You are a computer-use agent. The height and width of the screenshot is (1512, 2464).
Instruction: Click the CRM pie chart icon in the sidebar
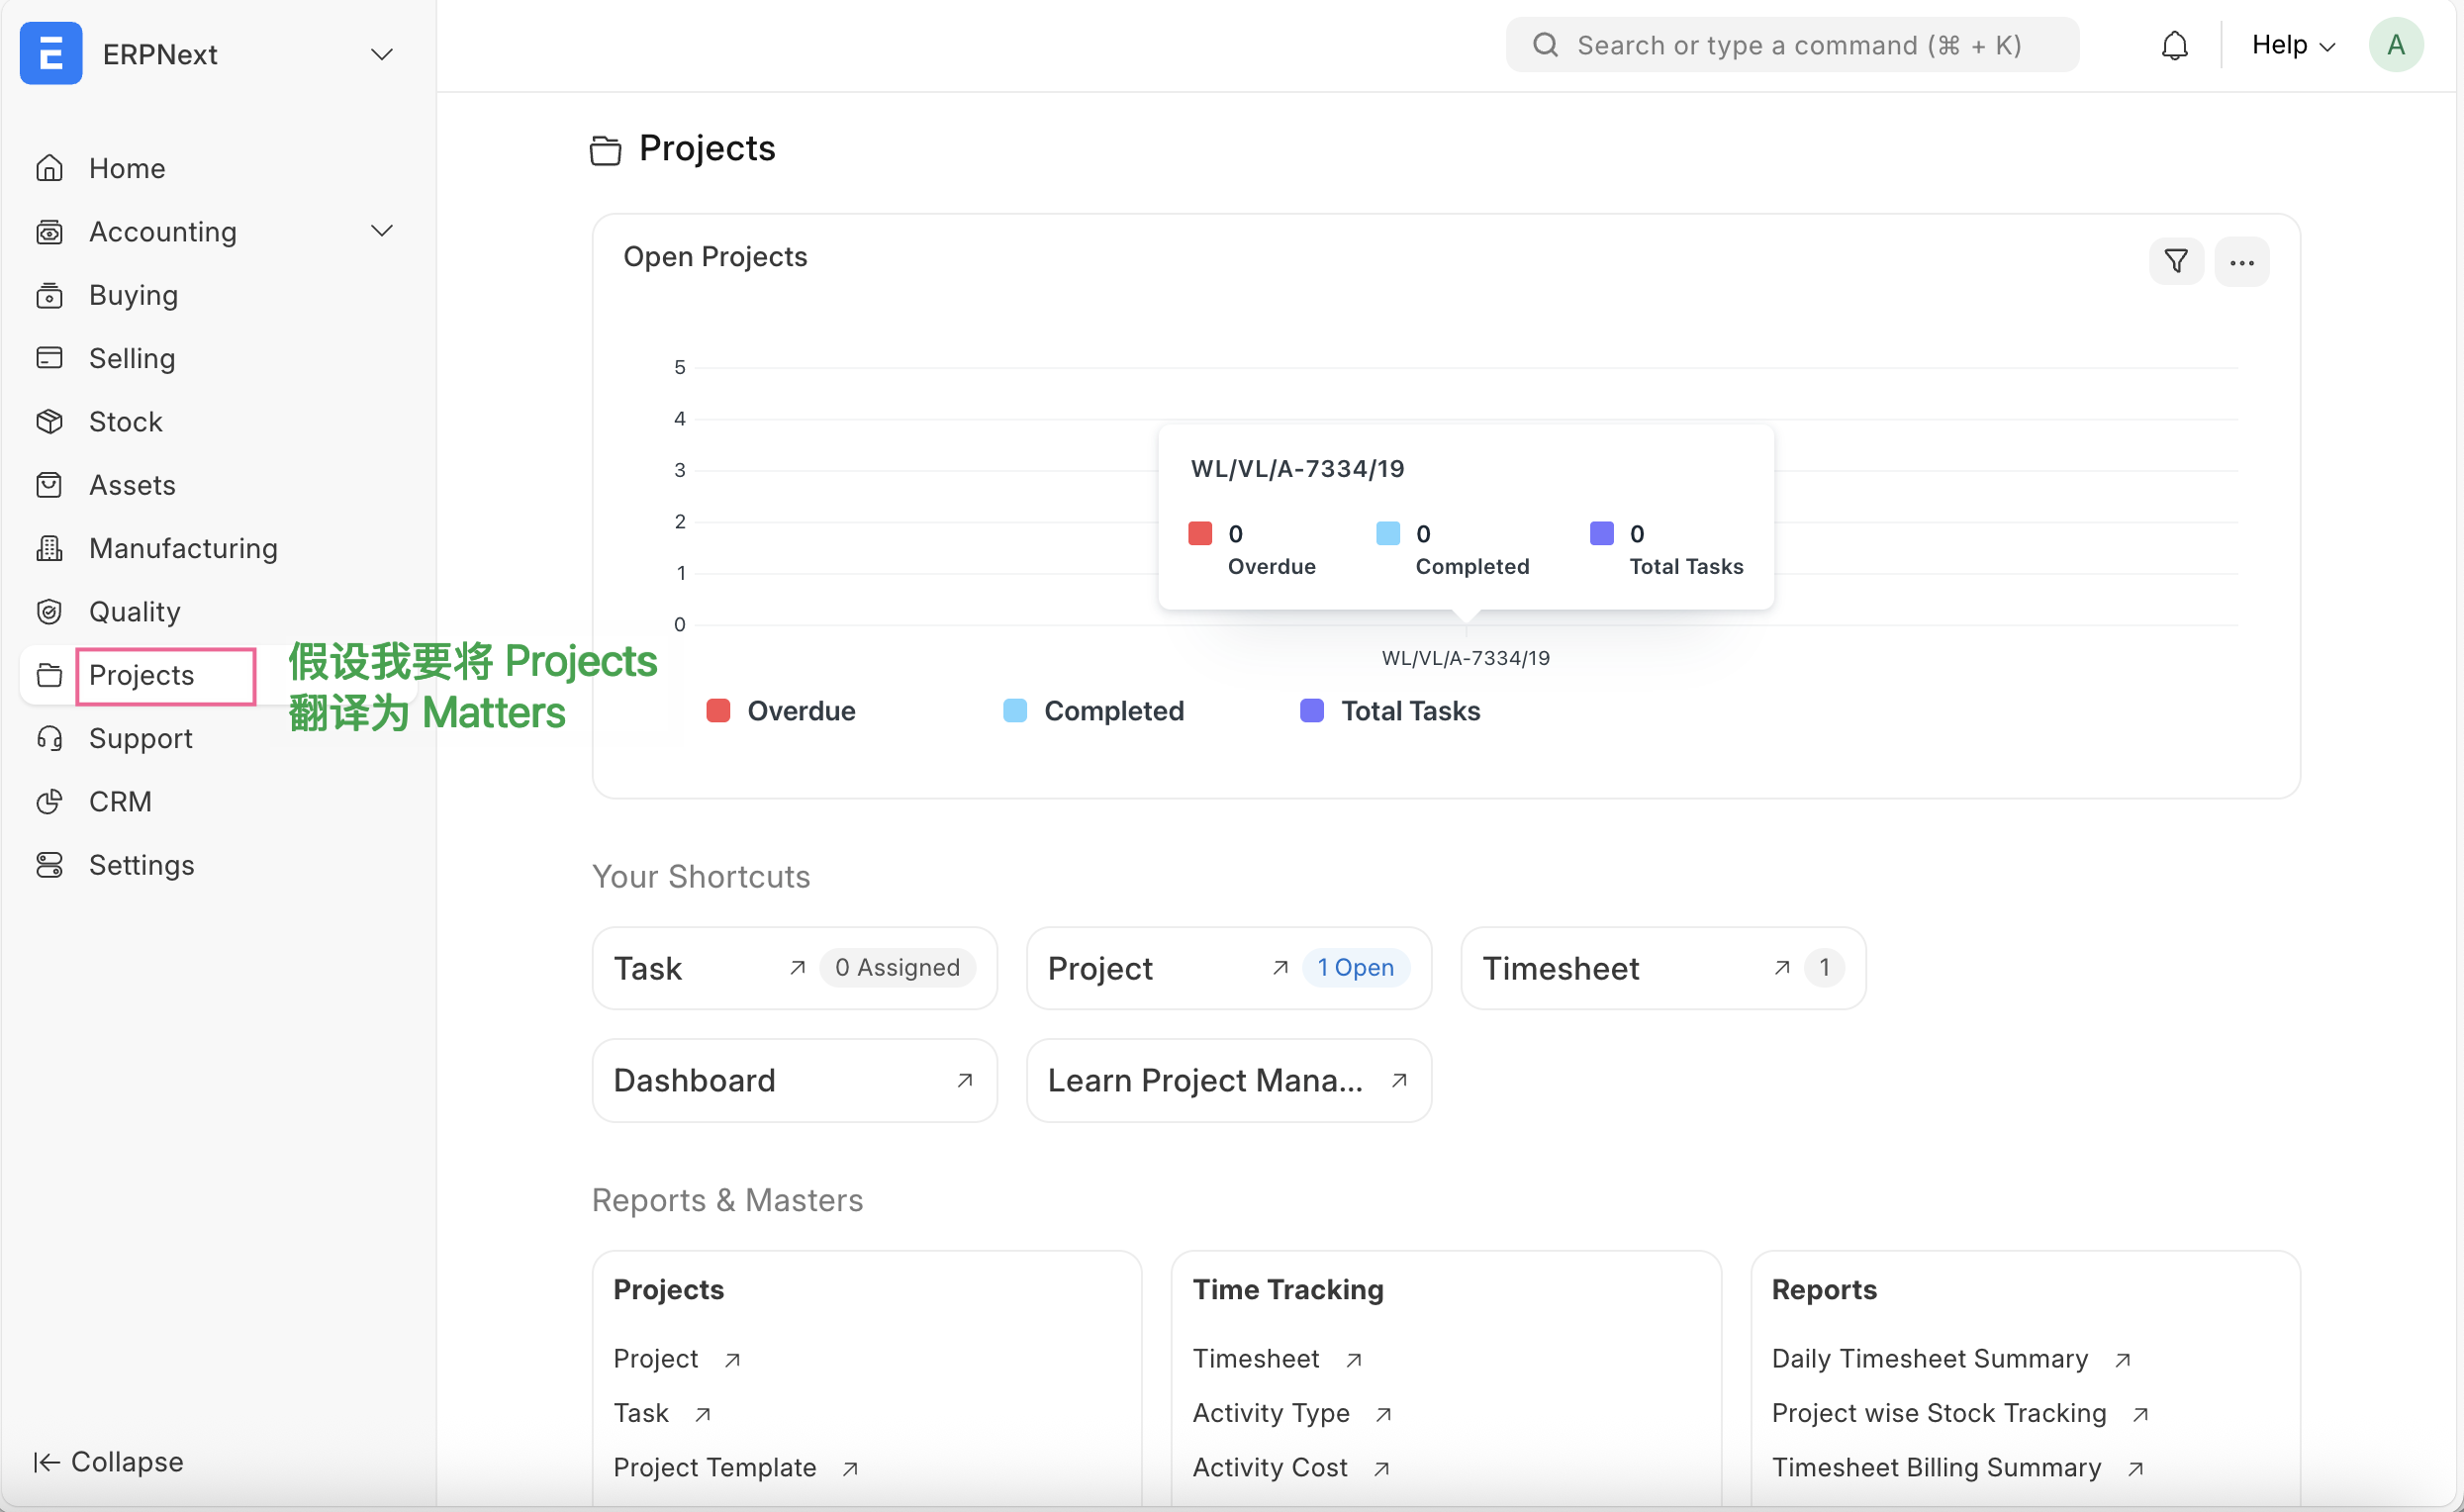click(x=49, y=801)
